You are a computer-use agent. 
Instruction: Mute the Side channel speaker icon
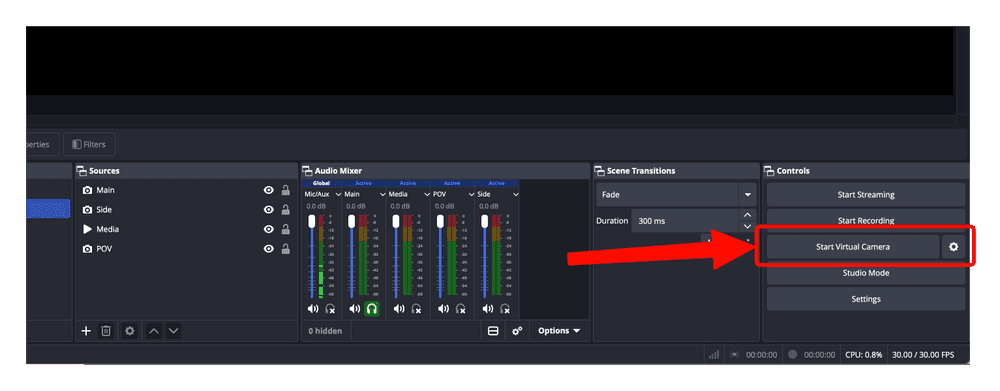[x=487, y=309]
